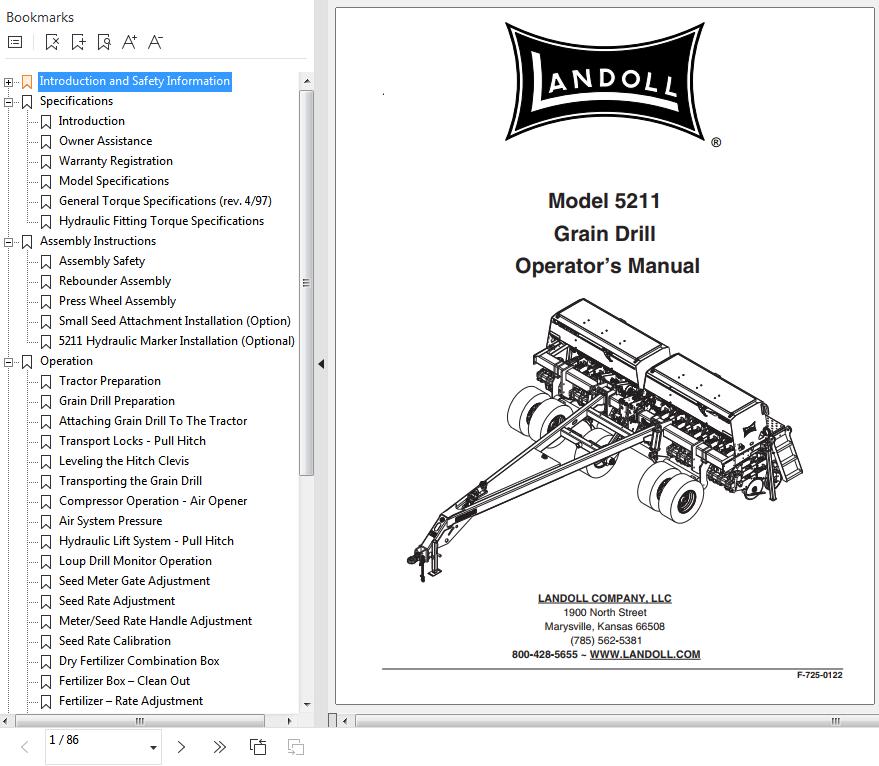Open the Model Specifications bookmark
The height and width of the screenshot is (766, 879).
click(x=114, y=181)
